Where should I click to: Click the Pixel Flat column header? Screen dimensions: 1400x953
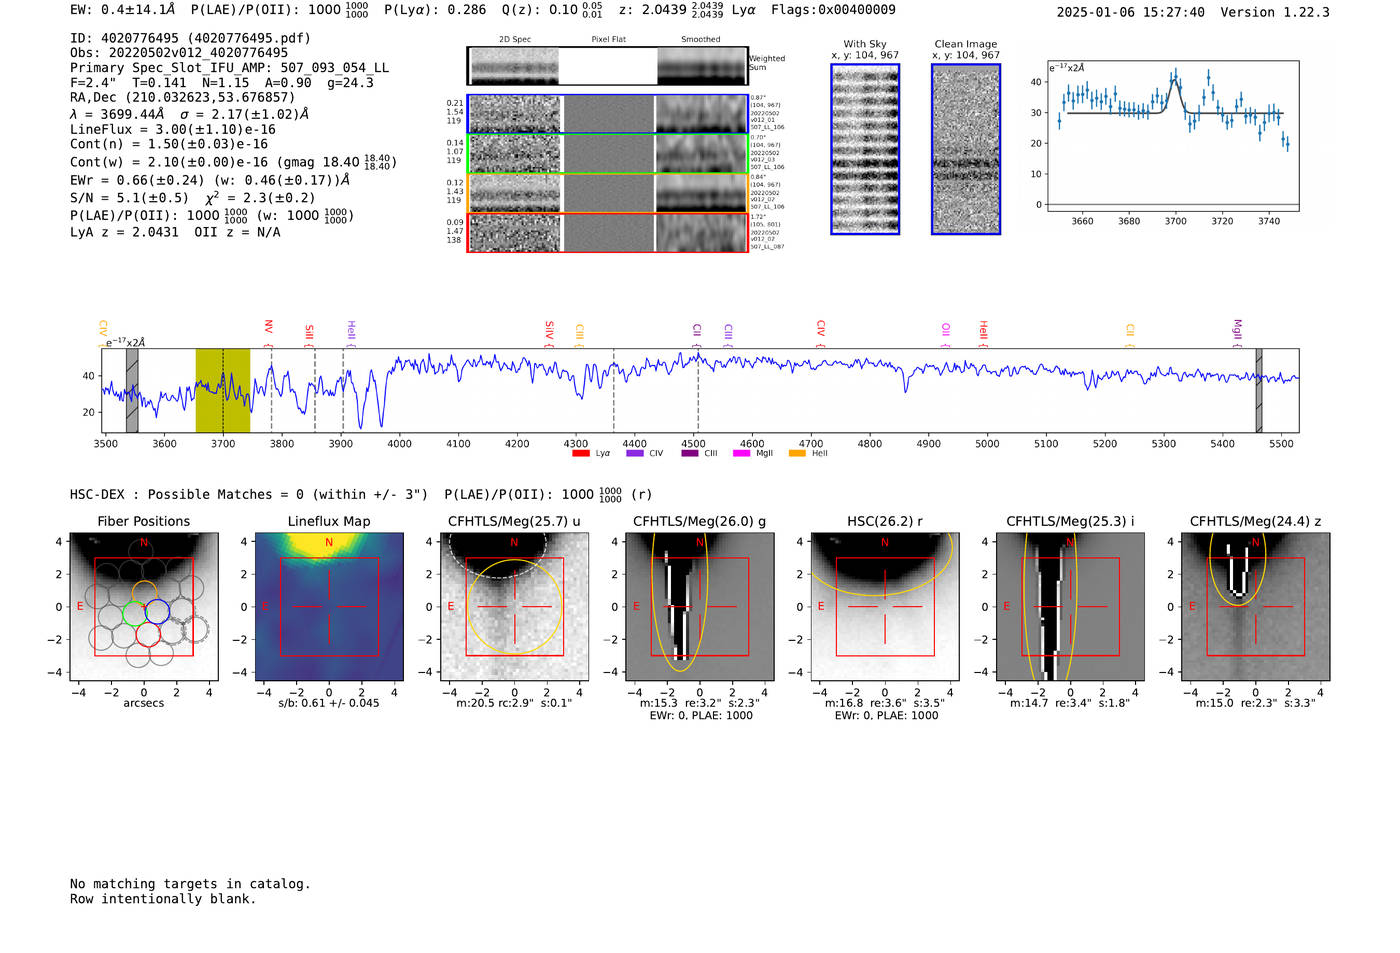(608, 40)
